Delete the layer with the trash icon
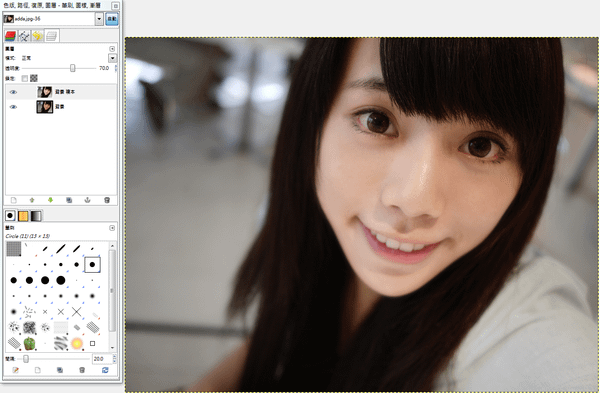Viewport: 600px width, 393px height. (x=107, y=200)
